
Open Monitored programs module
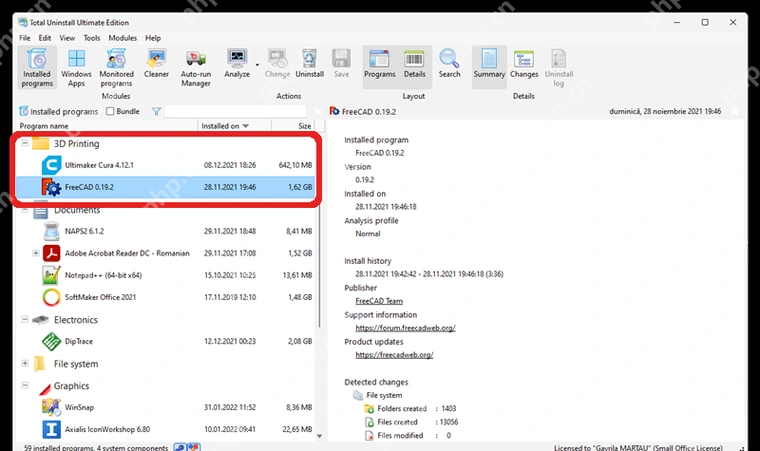click(116, 68)
